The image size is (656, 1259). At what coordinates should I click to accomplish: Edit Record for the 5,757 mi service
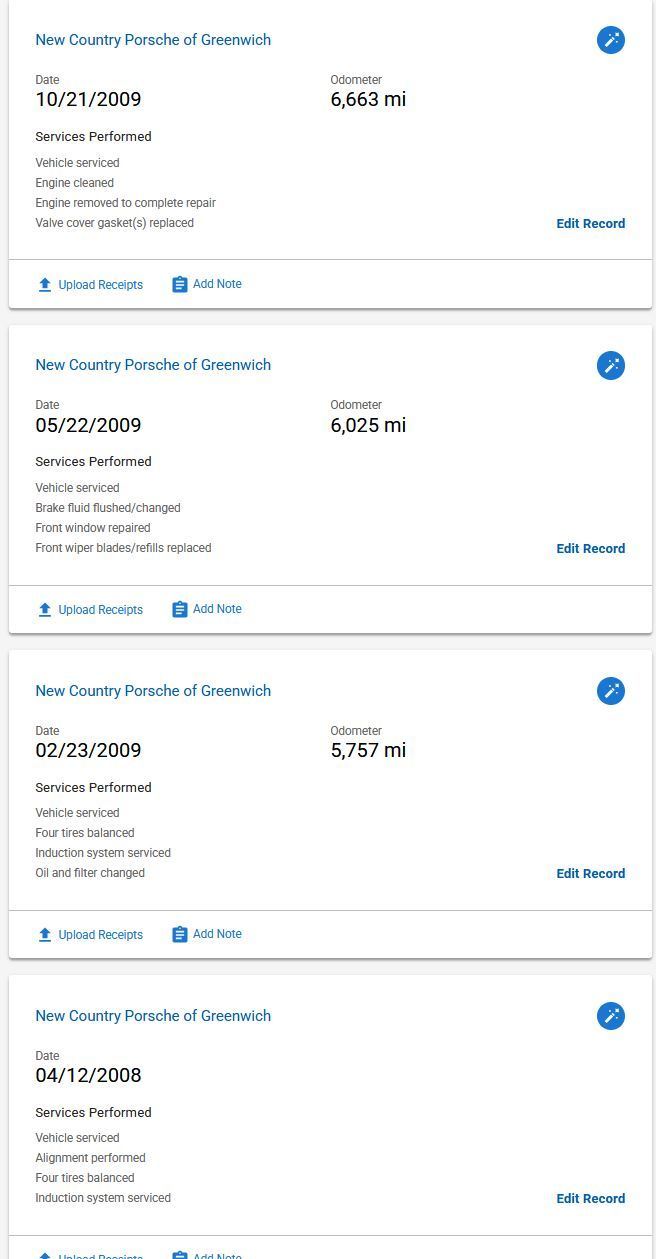[590, 874]
